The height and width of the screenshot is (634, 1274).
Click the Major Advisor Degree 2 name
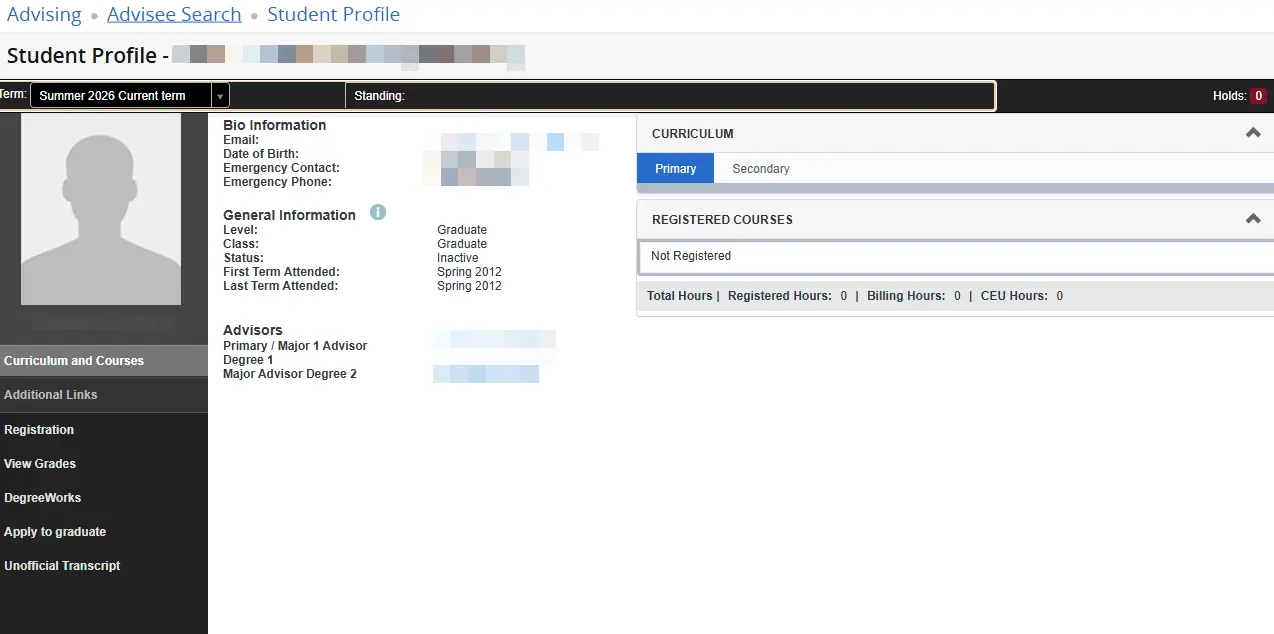click(486, 374)
